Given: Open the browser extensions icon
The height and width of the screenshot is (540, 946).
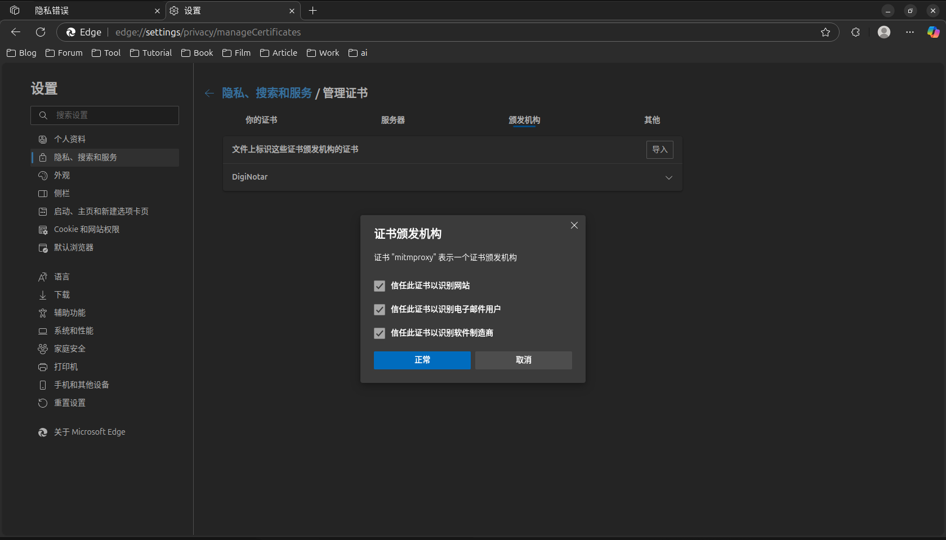Looking at the screenshot, I should 855,32.
